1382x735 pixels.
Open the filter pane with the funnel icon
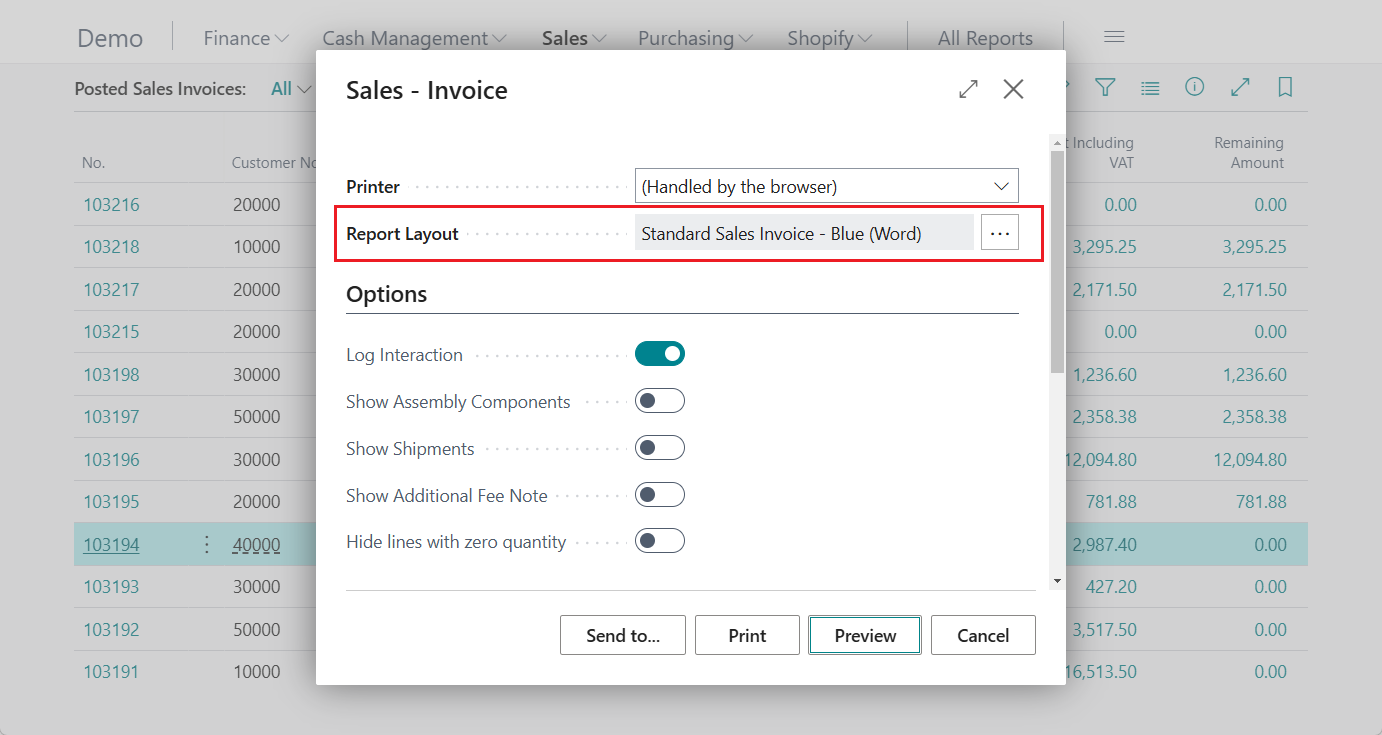(x=1105, y=88)
